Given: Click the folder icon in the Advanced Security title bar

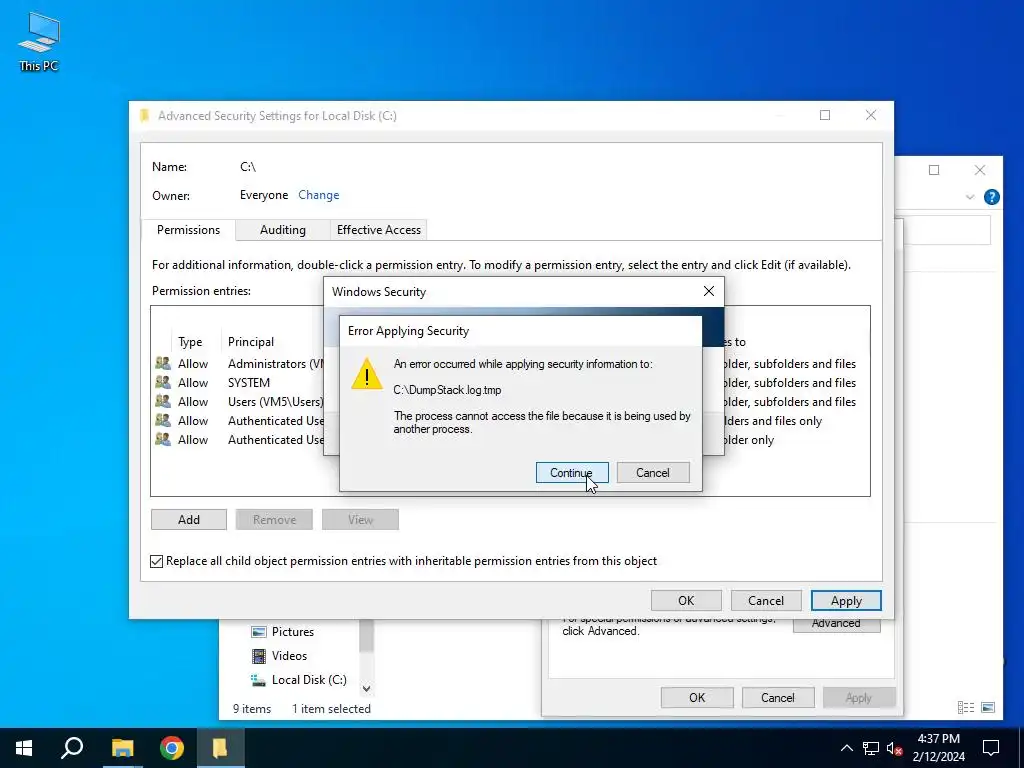Looking at the screenshot, I should tap(145, 116).
